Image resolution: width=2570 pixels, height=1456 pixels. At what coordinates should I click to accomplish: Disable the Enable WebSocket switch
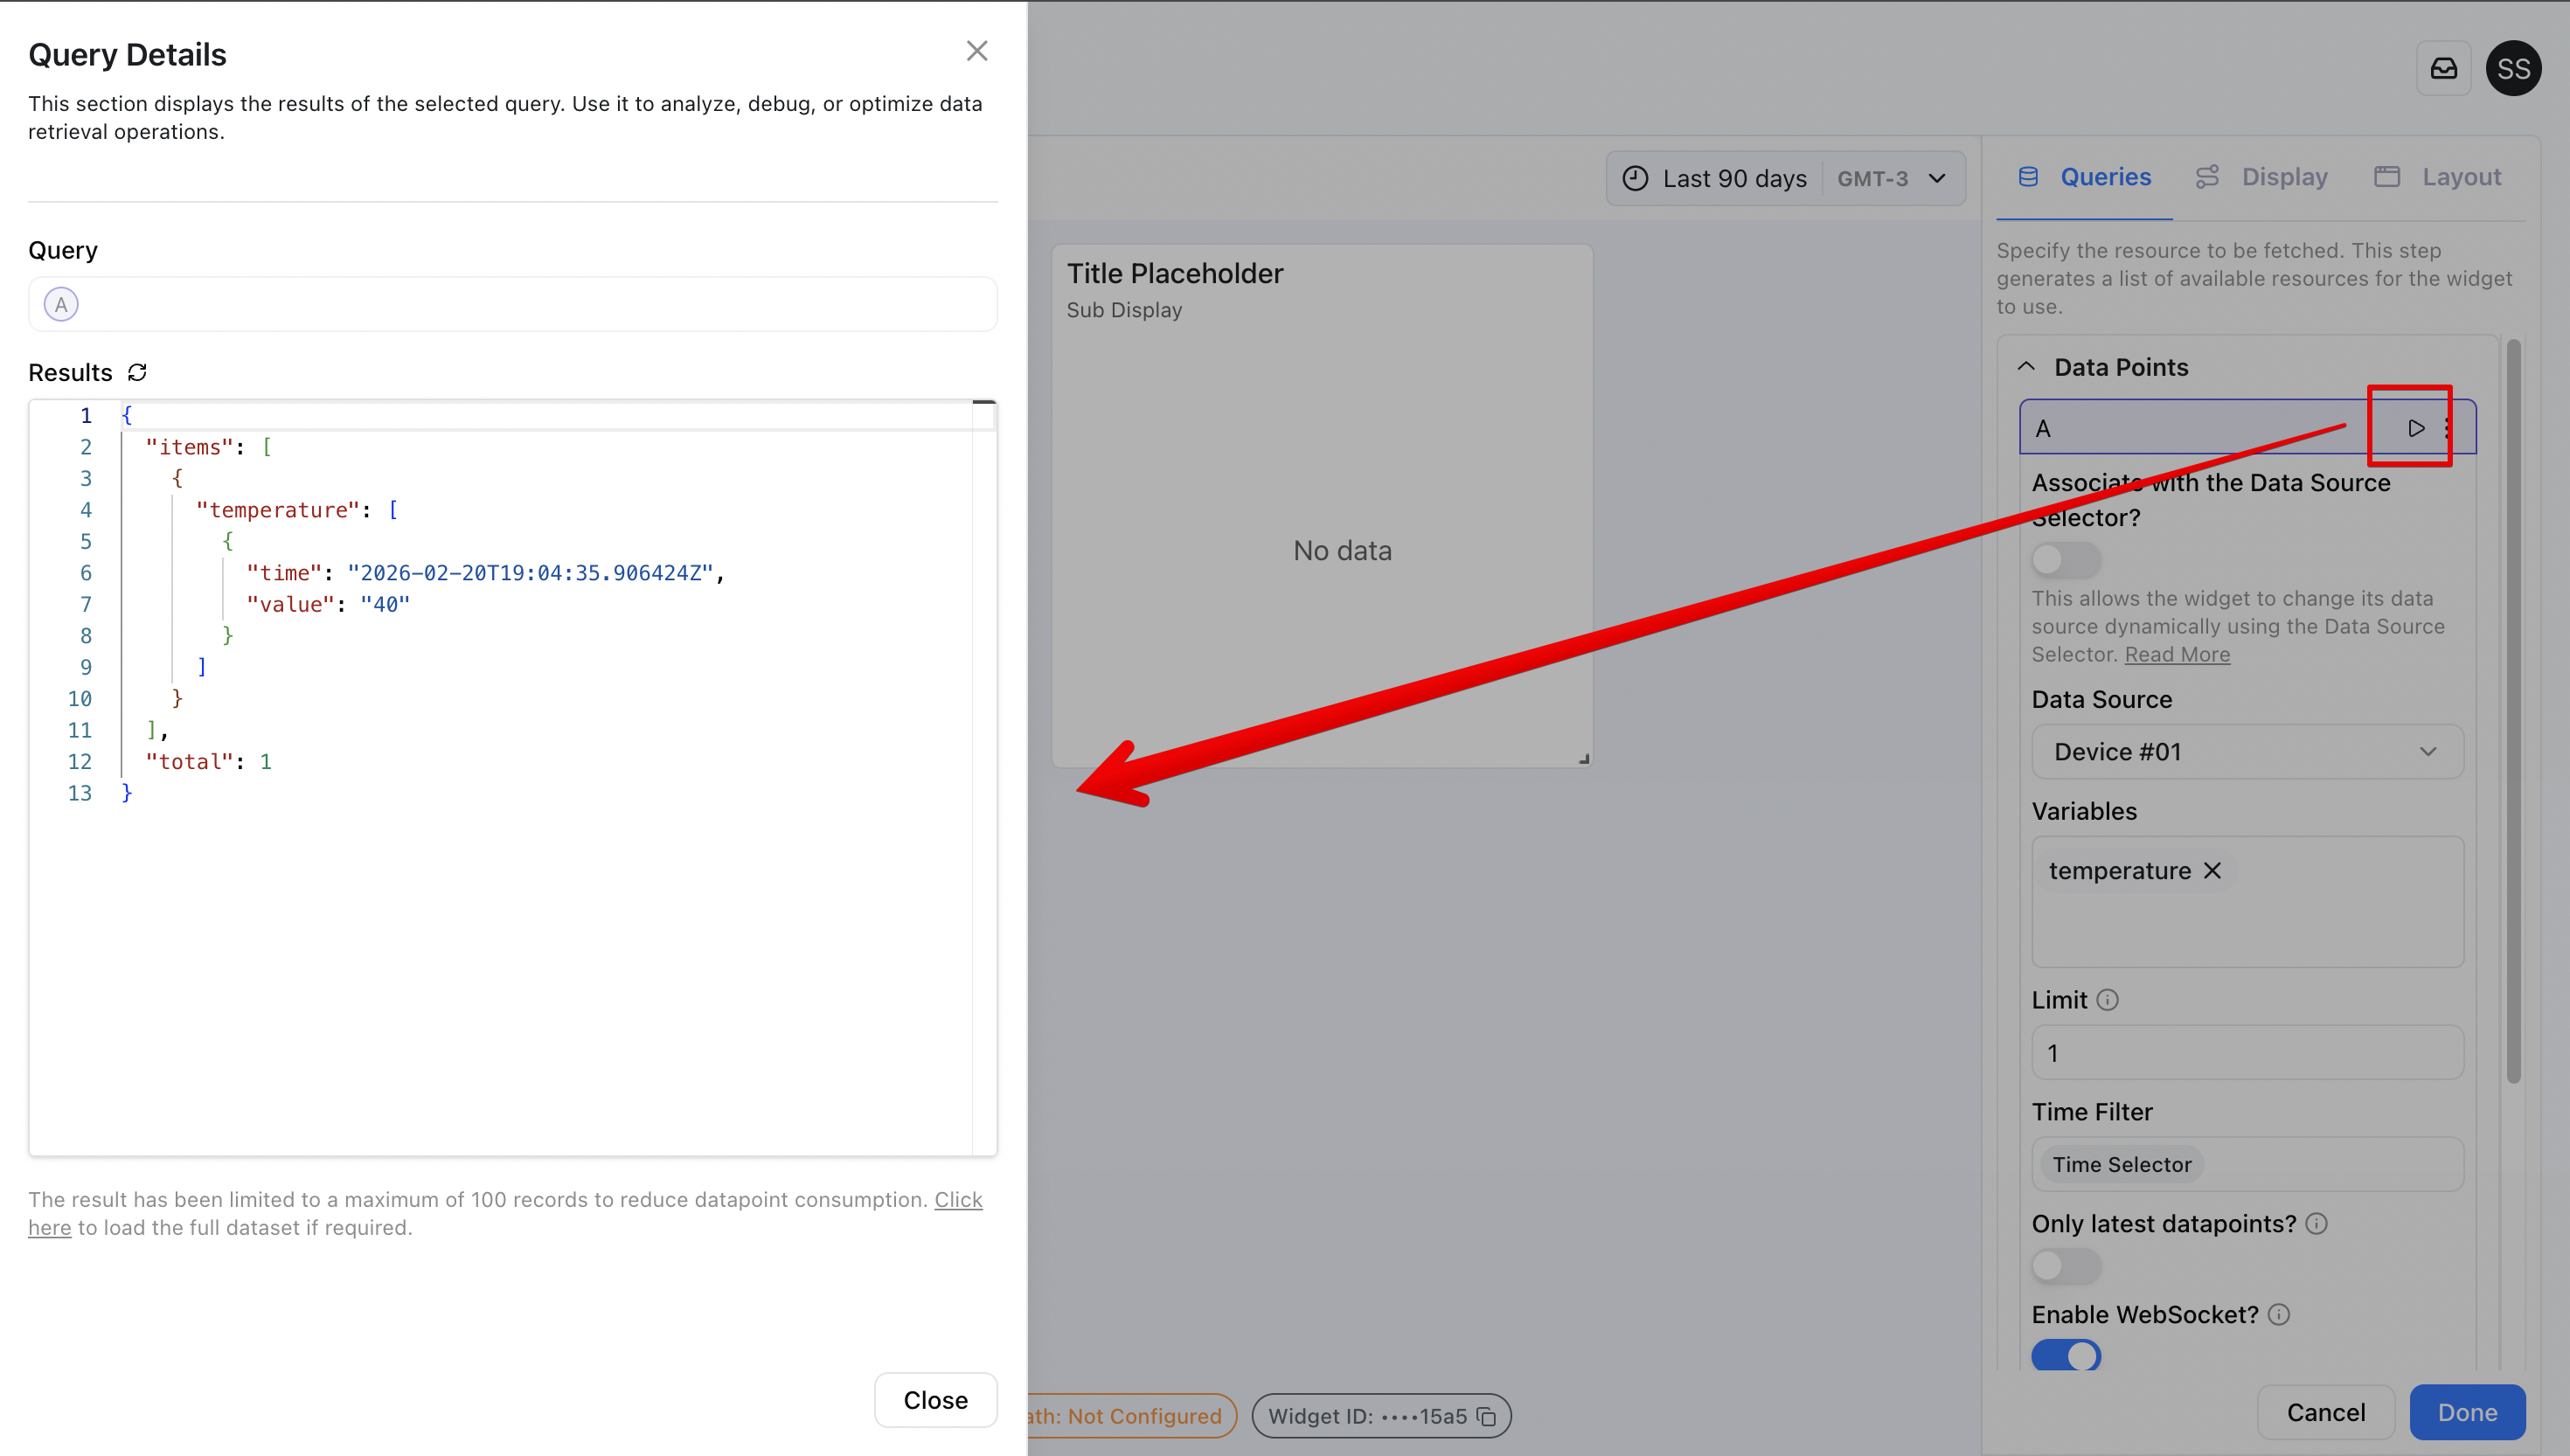[x=2065, y=1355]
